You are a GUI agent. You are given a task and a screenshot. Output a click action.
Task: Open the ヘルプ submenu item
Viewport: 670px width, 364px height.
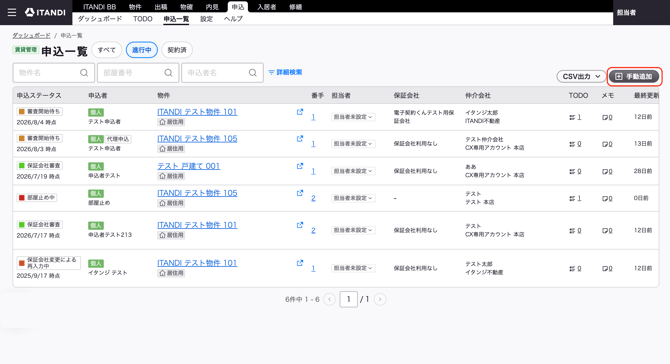[233, 19]
